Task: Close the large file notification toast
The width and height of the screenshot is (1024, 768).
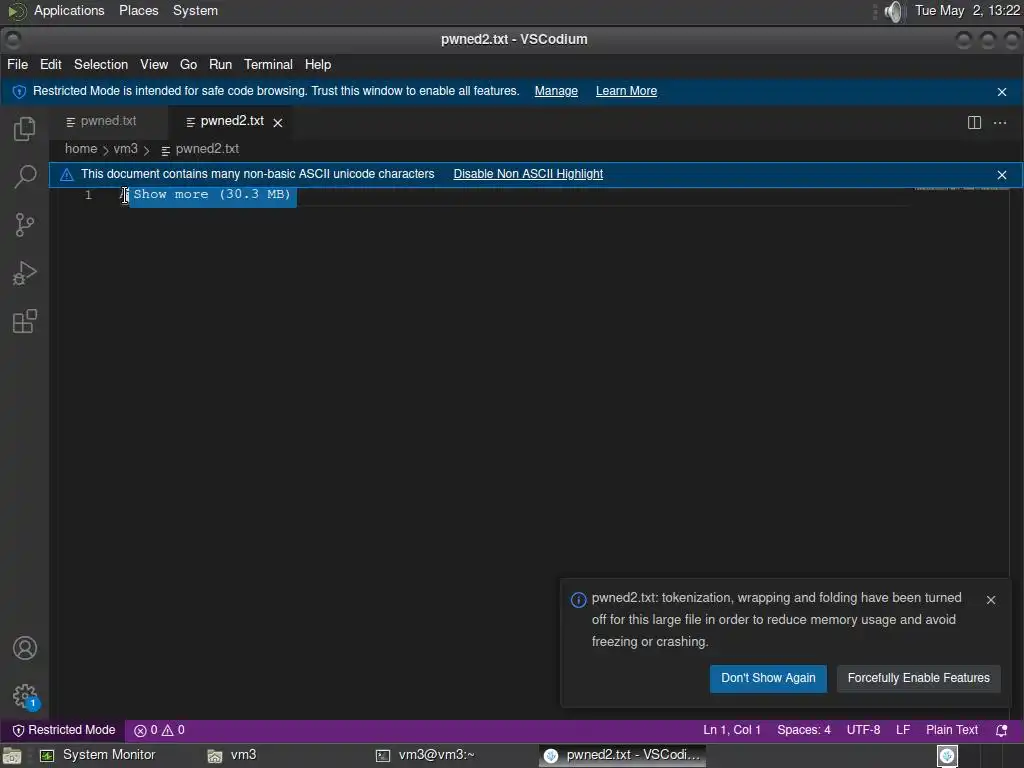Action: 991,600
